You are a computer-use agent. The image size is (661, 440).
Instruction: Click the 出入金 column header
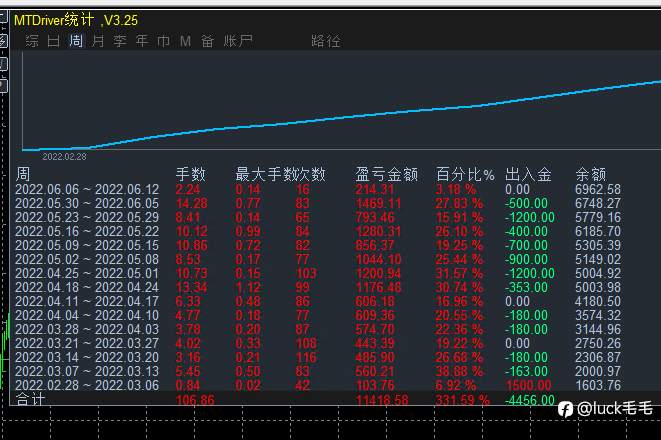coord(528,174)
